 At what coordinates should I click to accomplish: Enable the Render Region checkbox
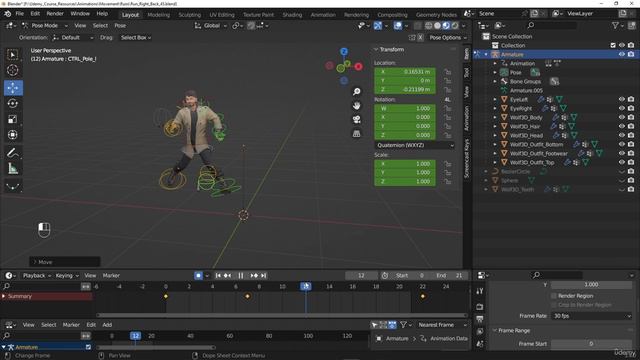click(x=554, y=296)
